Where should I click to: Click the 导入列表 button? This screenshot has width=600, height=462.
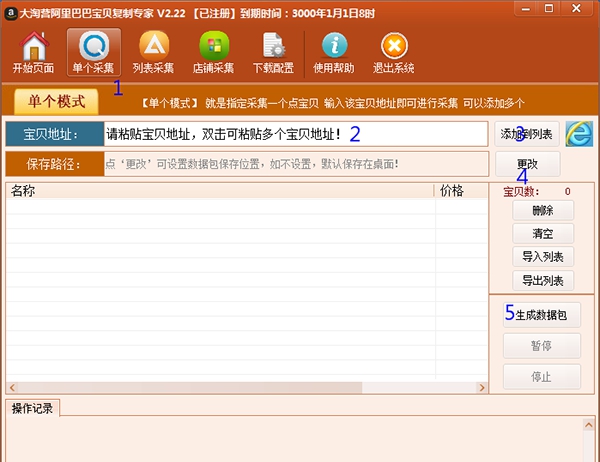pos(542,257)
